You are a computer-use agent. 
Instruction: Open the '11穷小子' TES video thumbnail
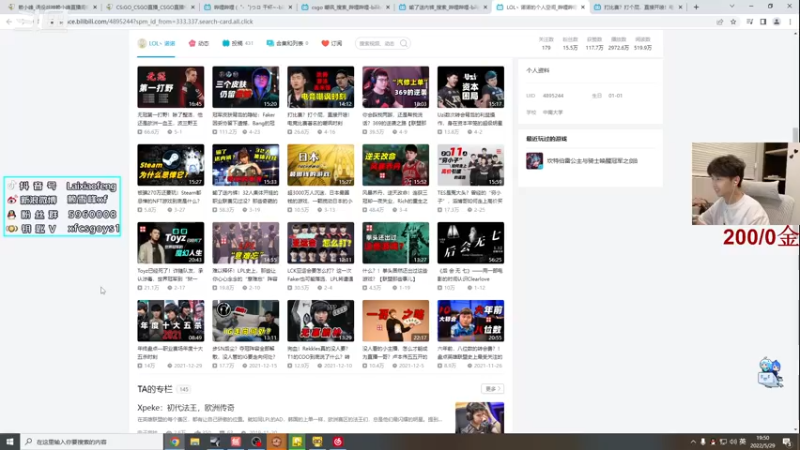[x=470, y=165]
